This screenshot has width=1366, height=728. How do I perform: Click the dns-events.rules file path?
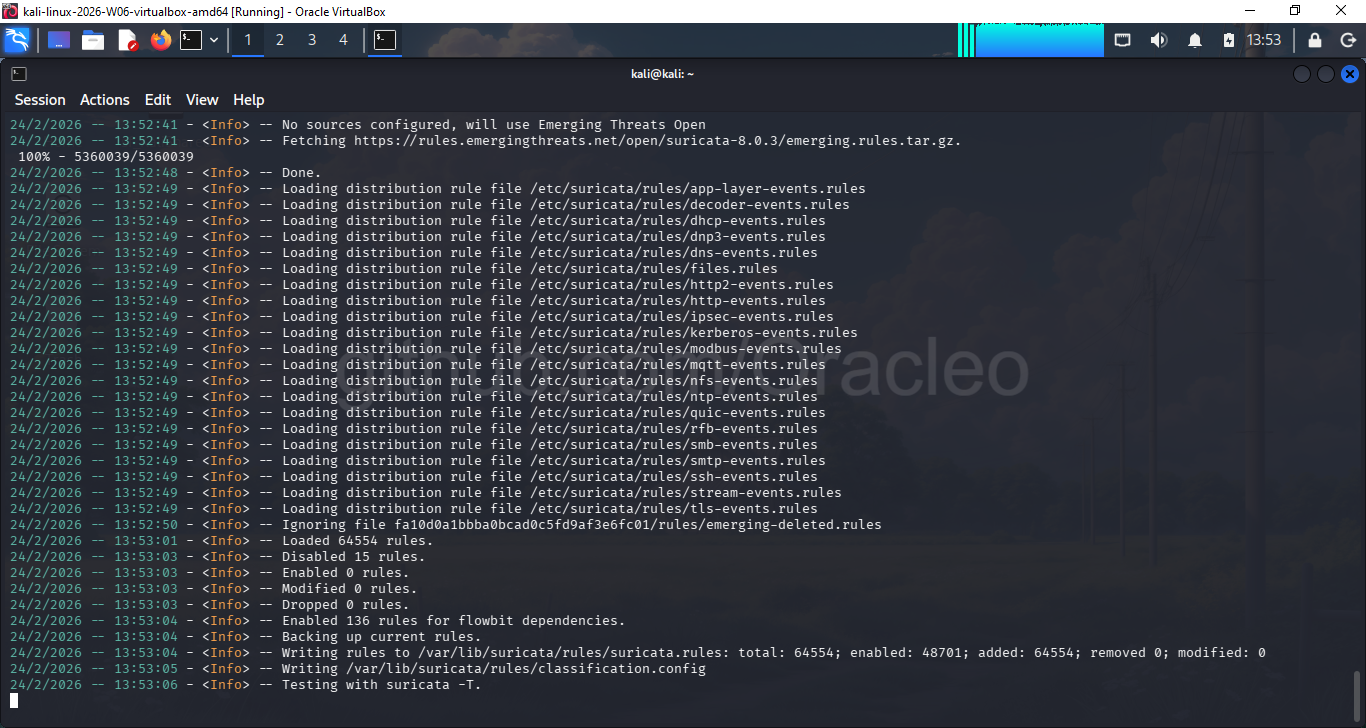pyautogui.click(x=674, y=253)
